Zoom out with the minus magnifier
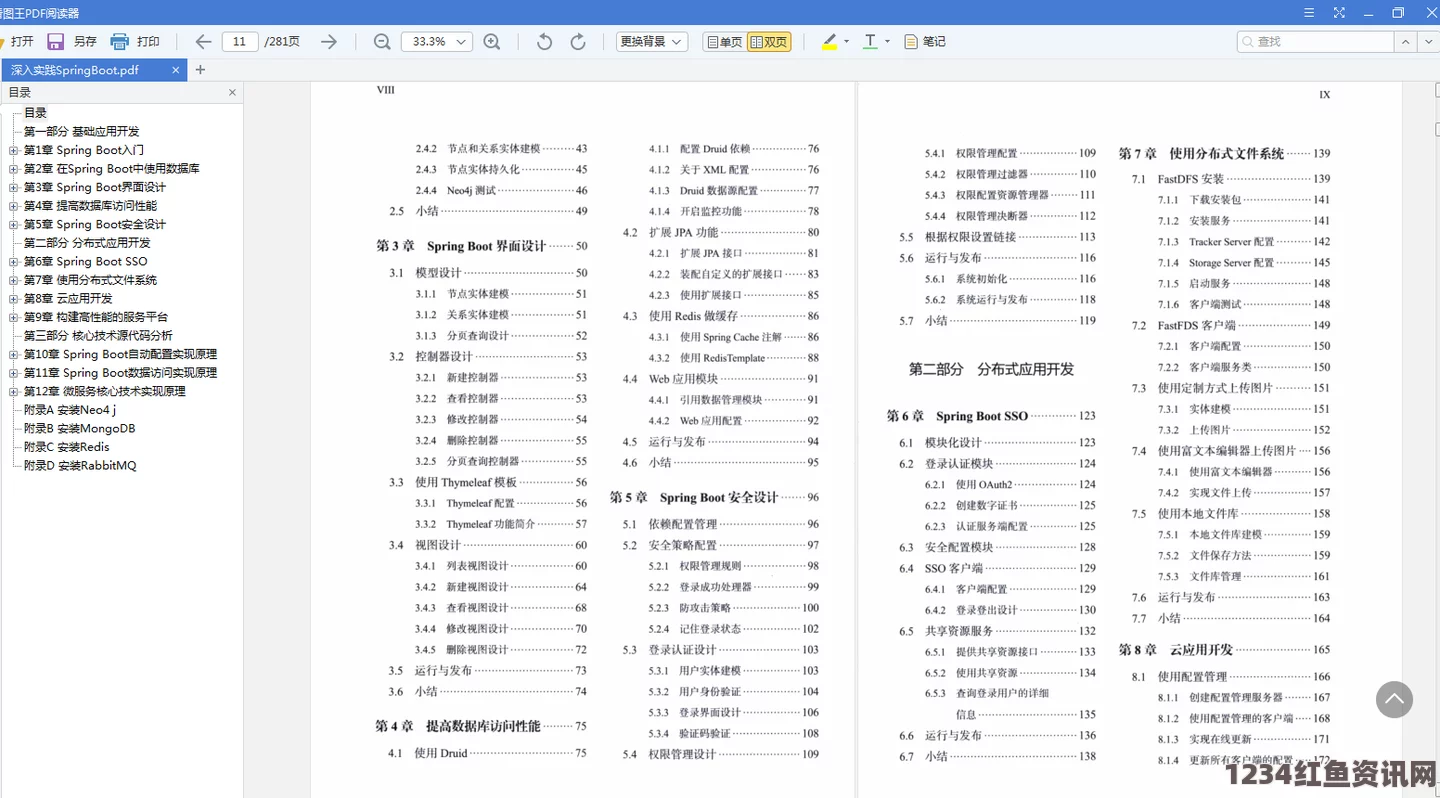1440x798 pixels. 382,41
